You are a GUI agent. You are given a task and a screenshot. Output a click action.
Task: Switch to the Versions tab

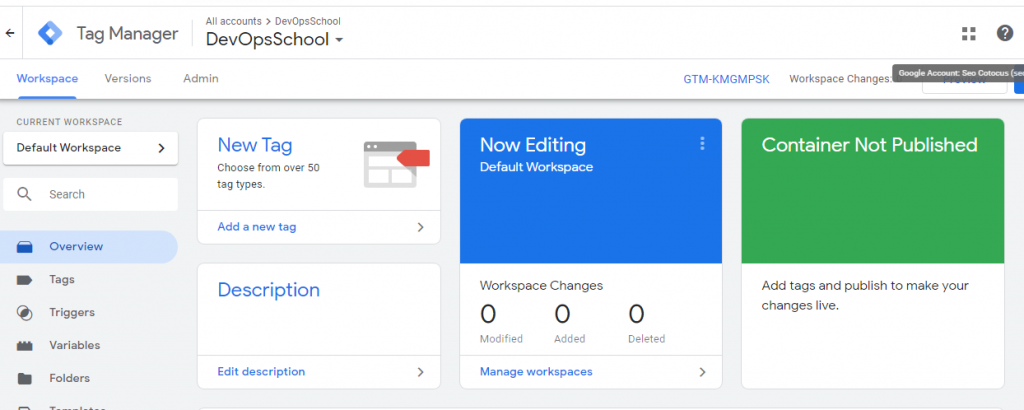click(128, 78)
